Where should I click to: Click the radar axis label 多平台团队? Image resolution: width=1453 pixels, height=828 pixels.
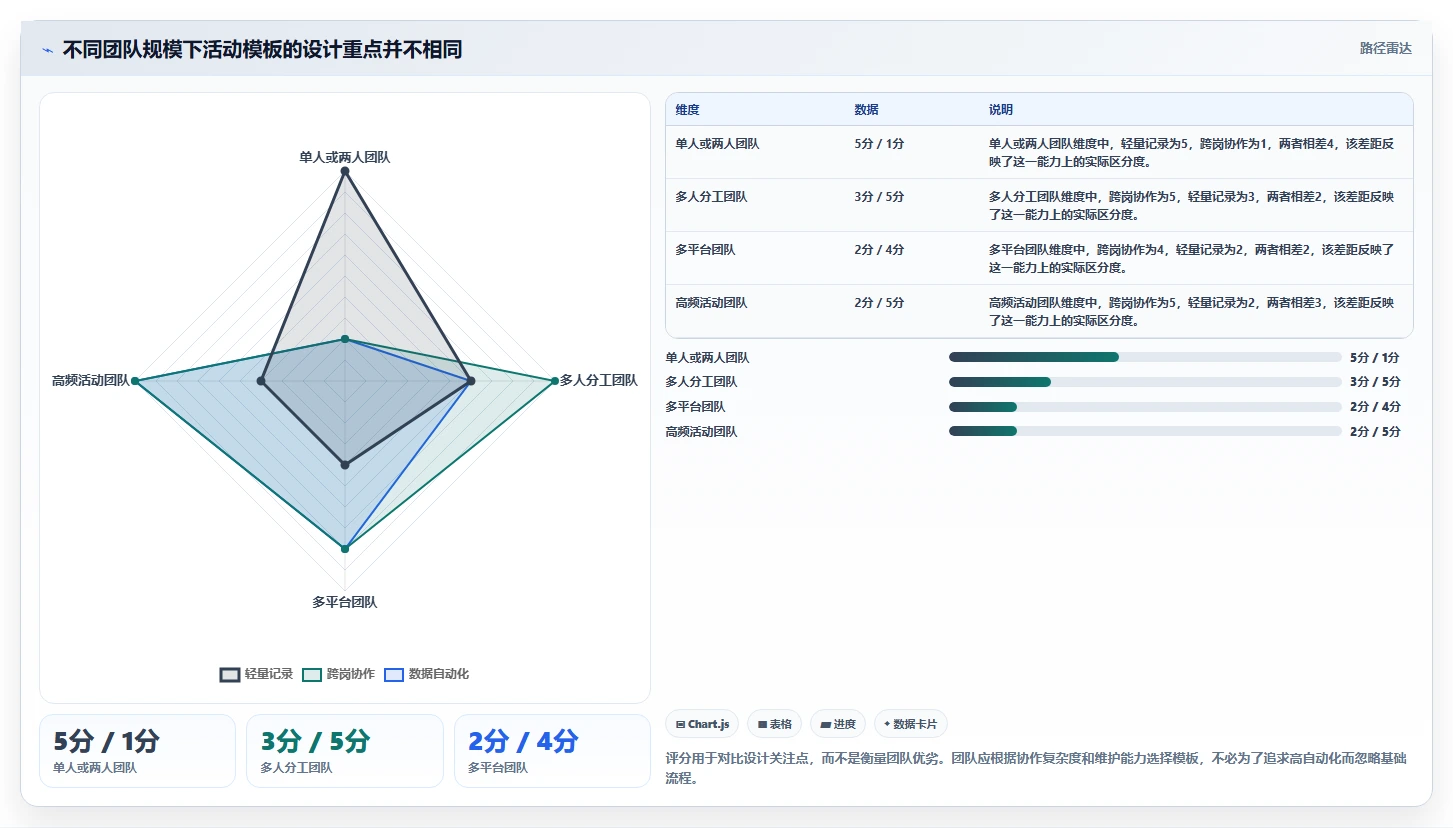(x=345, y=602)
